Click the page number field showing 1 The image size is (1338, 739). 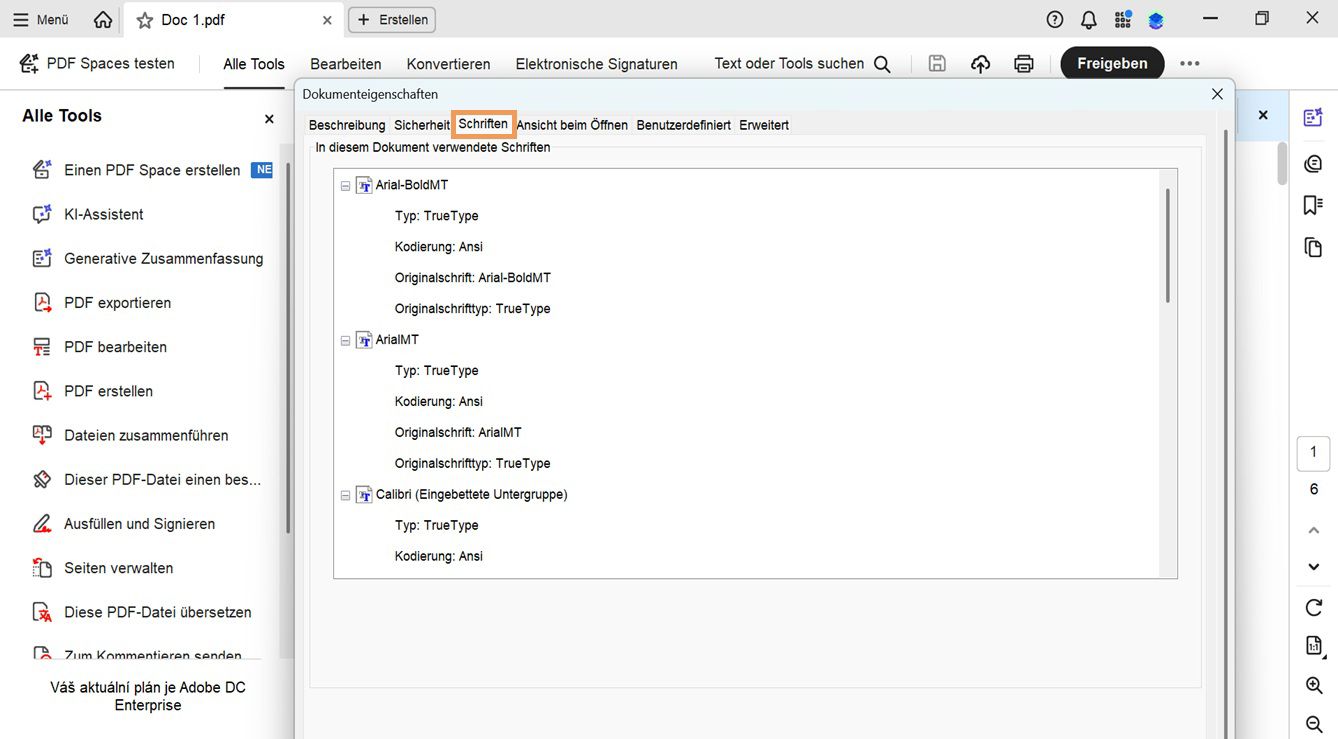click(1314, 452)
